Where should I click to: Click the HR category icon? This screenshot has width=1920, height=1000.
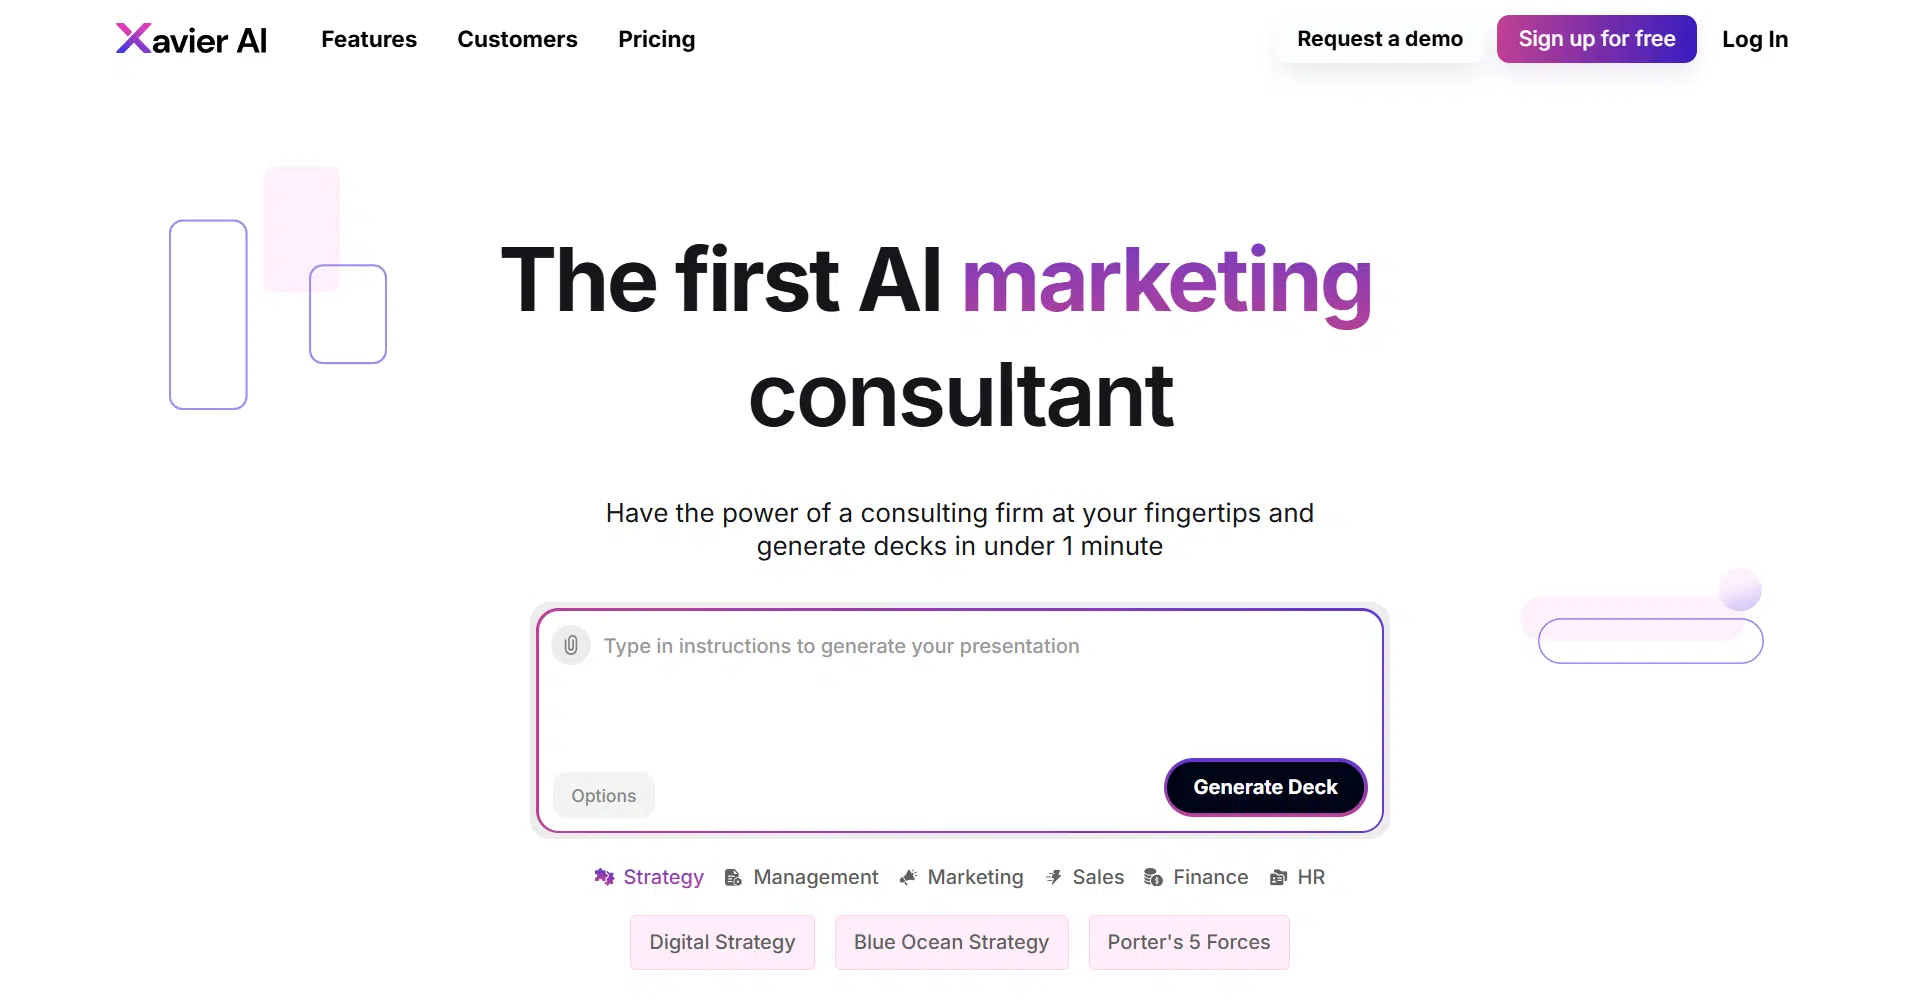[x=1278, y=877]
